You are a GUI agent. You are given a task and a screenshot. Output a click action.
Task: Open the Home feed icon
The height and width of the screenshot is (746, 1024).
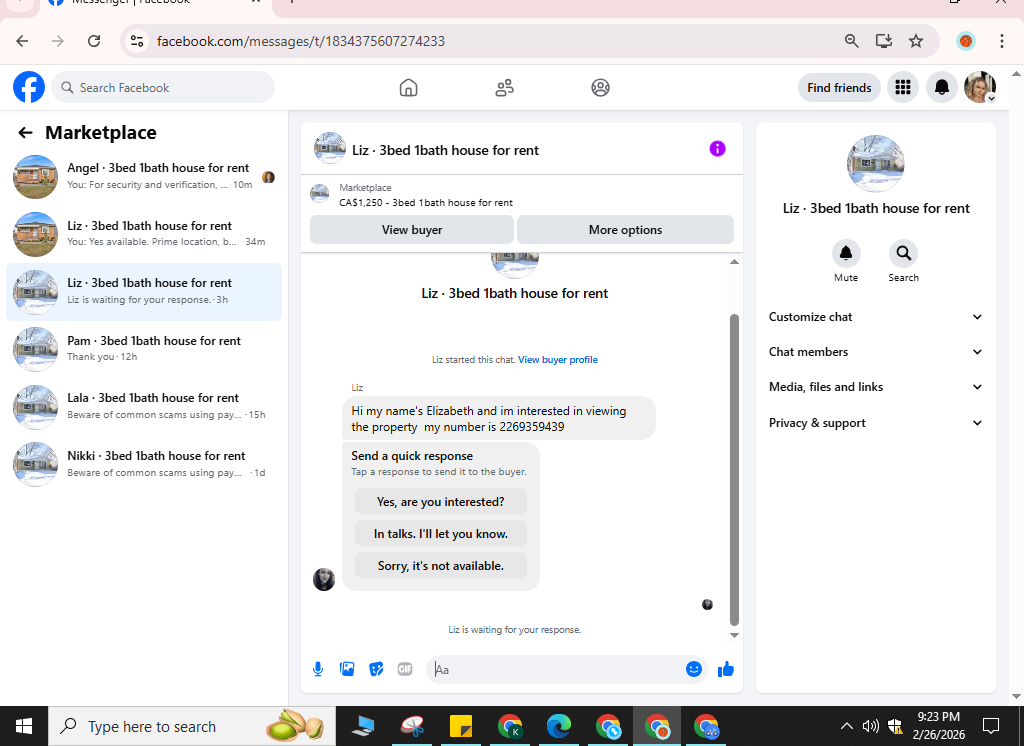[x=408, y=88]
